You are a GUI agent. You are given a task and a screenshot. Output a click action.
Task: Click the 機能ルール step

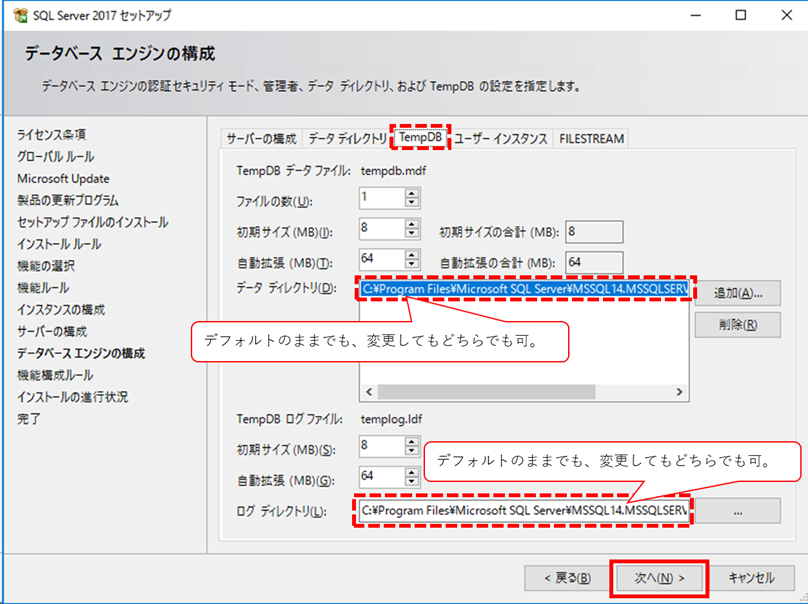43,288
